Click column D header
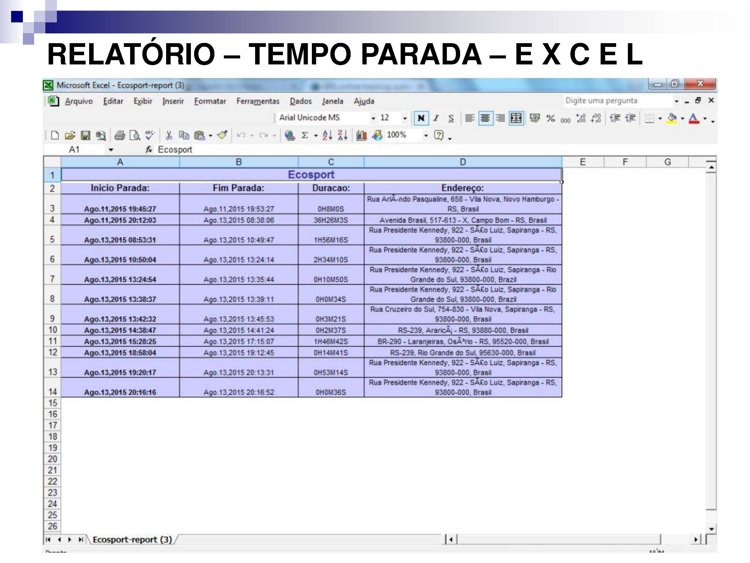 click(x=462, y=160)
